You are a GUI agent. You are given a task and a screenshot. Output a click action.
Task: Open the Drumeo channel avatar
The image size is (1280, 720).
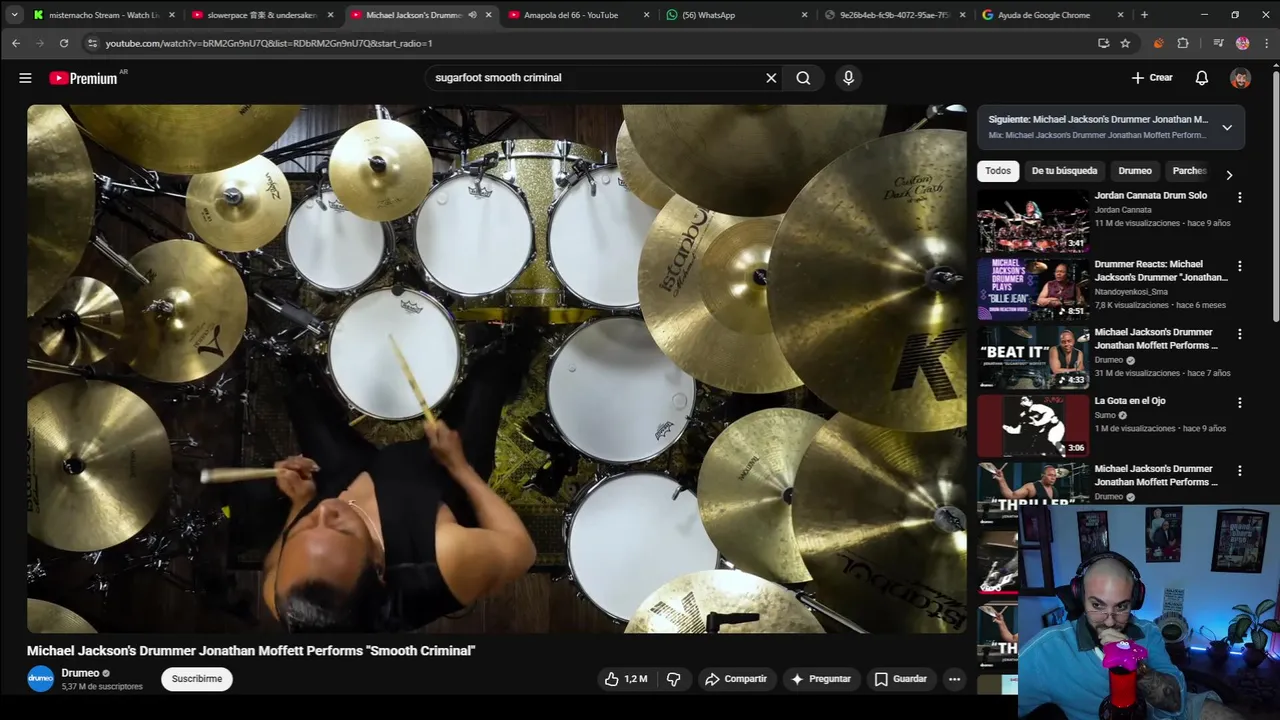[40, 679]
